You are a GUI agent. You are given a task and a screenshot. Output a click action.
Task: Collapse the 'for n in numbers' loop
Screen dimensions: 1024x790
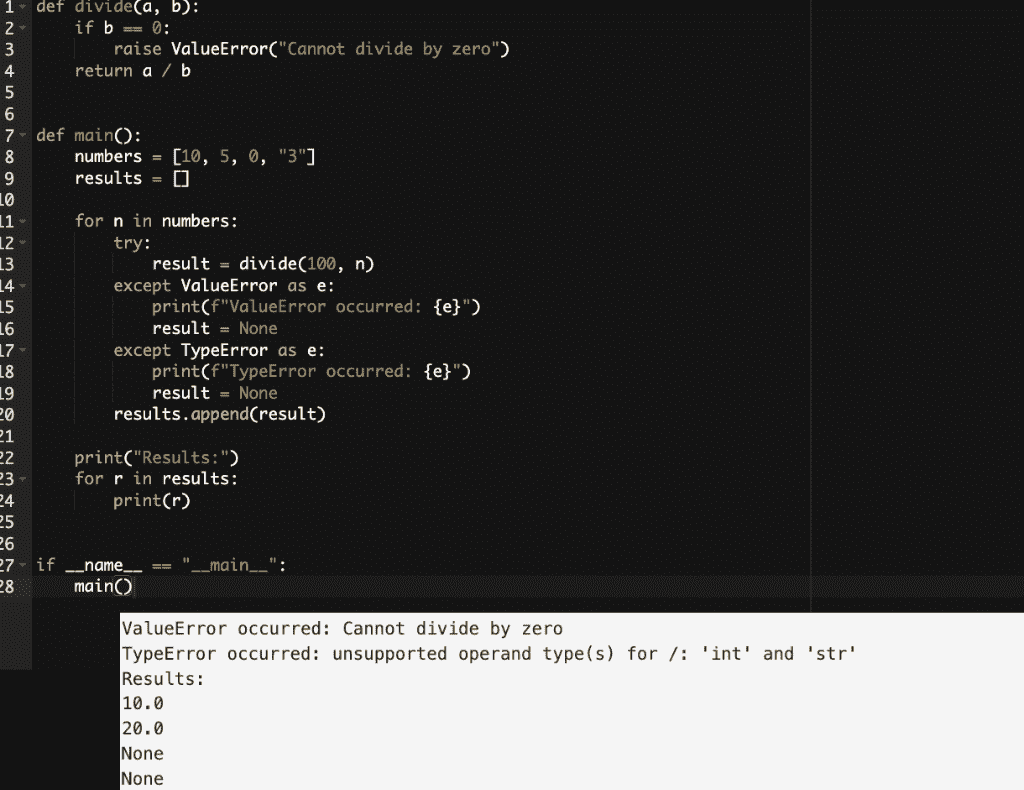tap(23, 221)
